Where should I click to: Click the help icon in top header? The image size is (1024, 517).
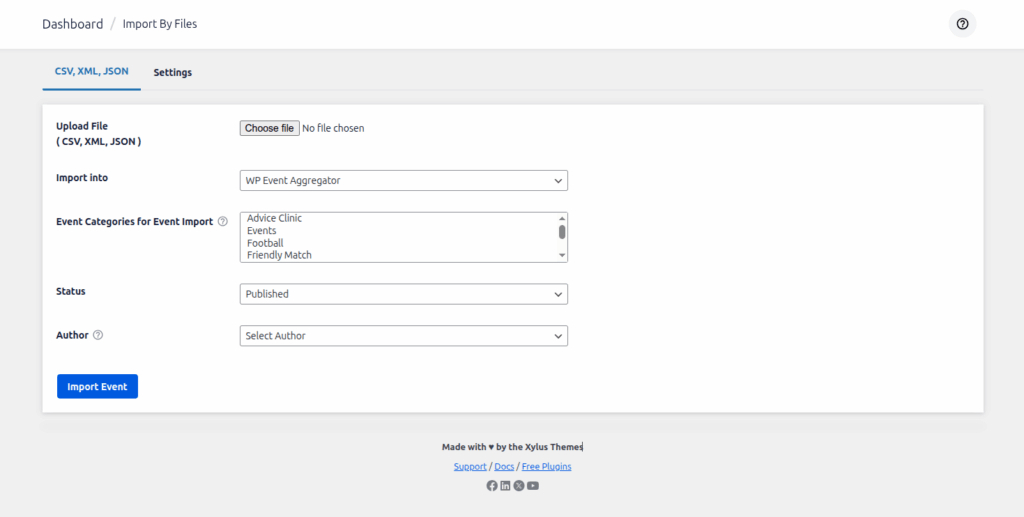(x=962, y=24)
